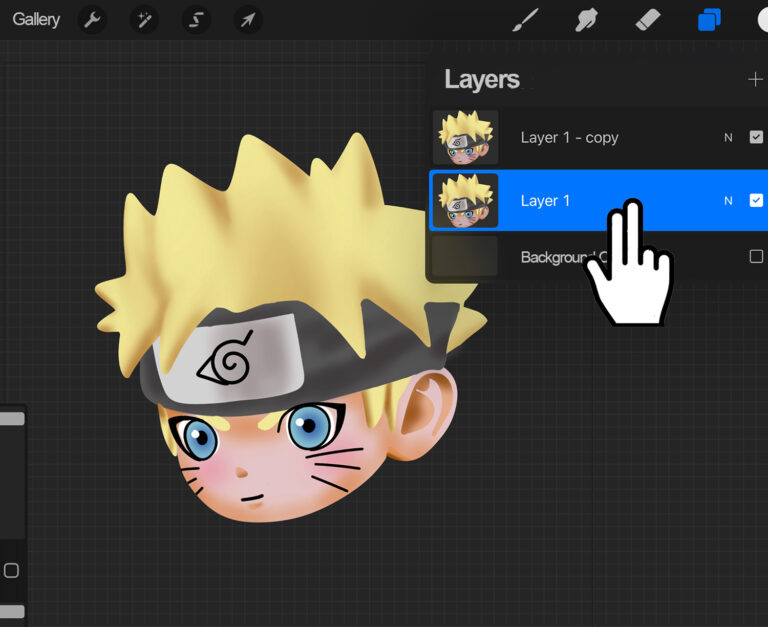Open the Adjustments magic wand menu
This screenshot has width=768, height=627.
[144, 20]
